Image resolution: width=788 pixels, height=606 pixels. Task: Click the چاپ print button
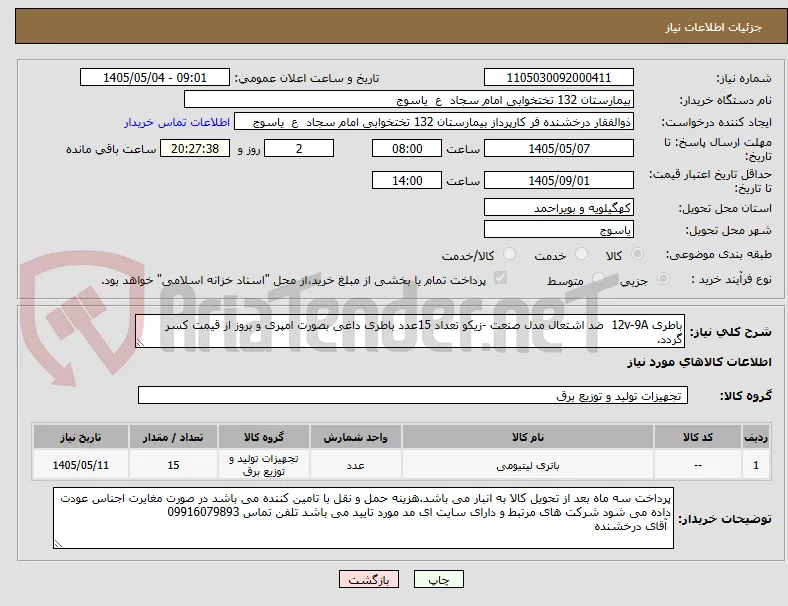(x=439, y=579)
